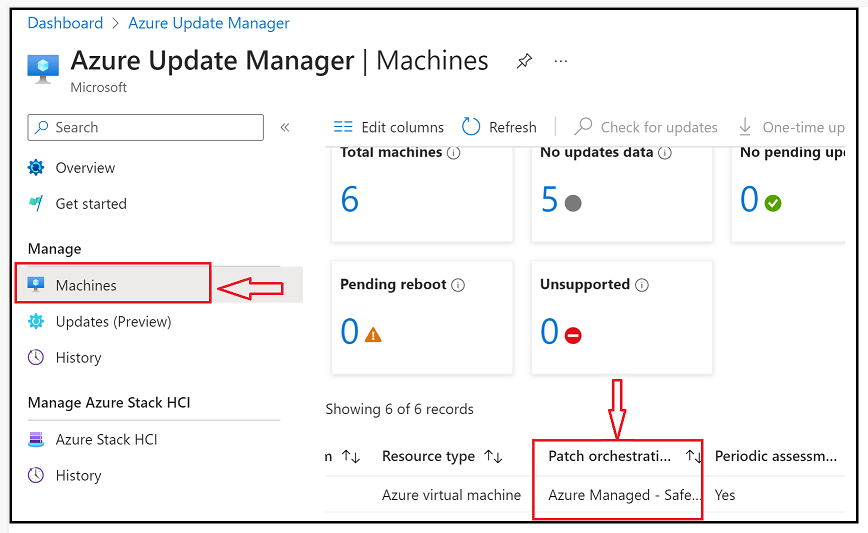
Task: Click the Patch orchestration column header
Action: pos(609,456)
